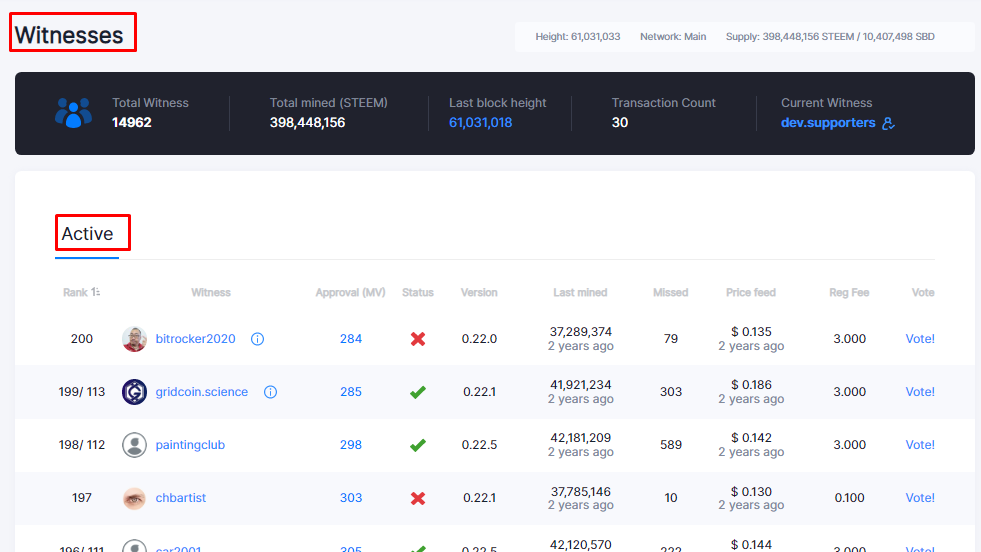Open the info icon next to bitrocker2020
Viewport: 981px width, 552px height.
click(x=257, y=339)
